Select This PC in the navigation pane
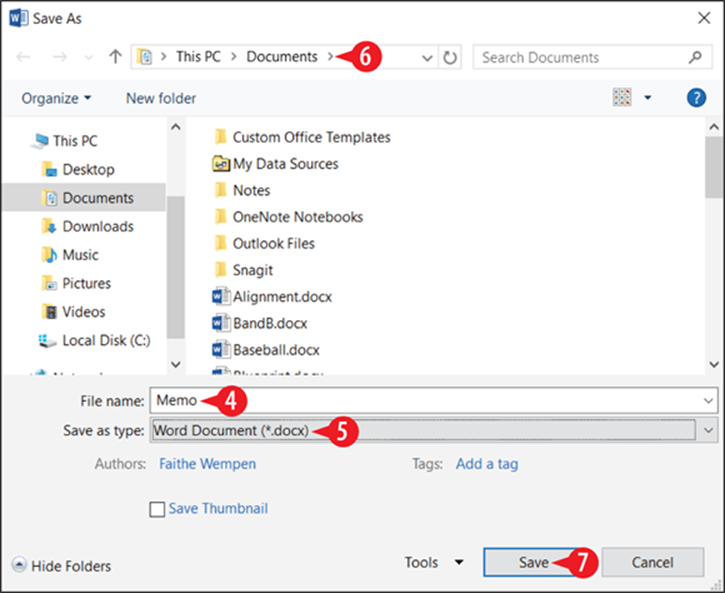 tap(64, 141)
